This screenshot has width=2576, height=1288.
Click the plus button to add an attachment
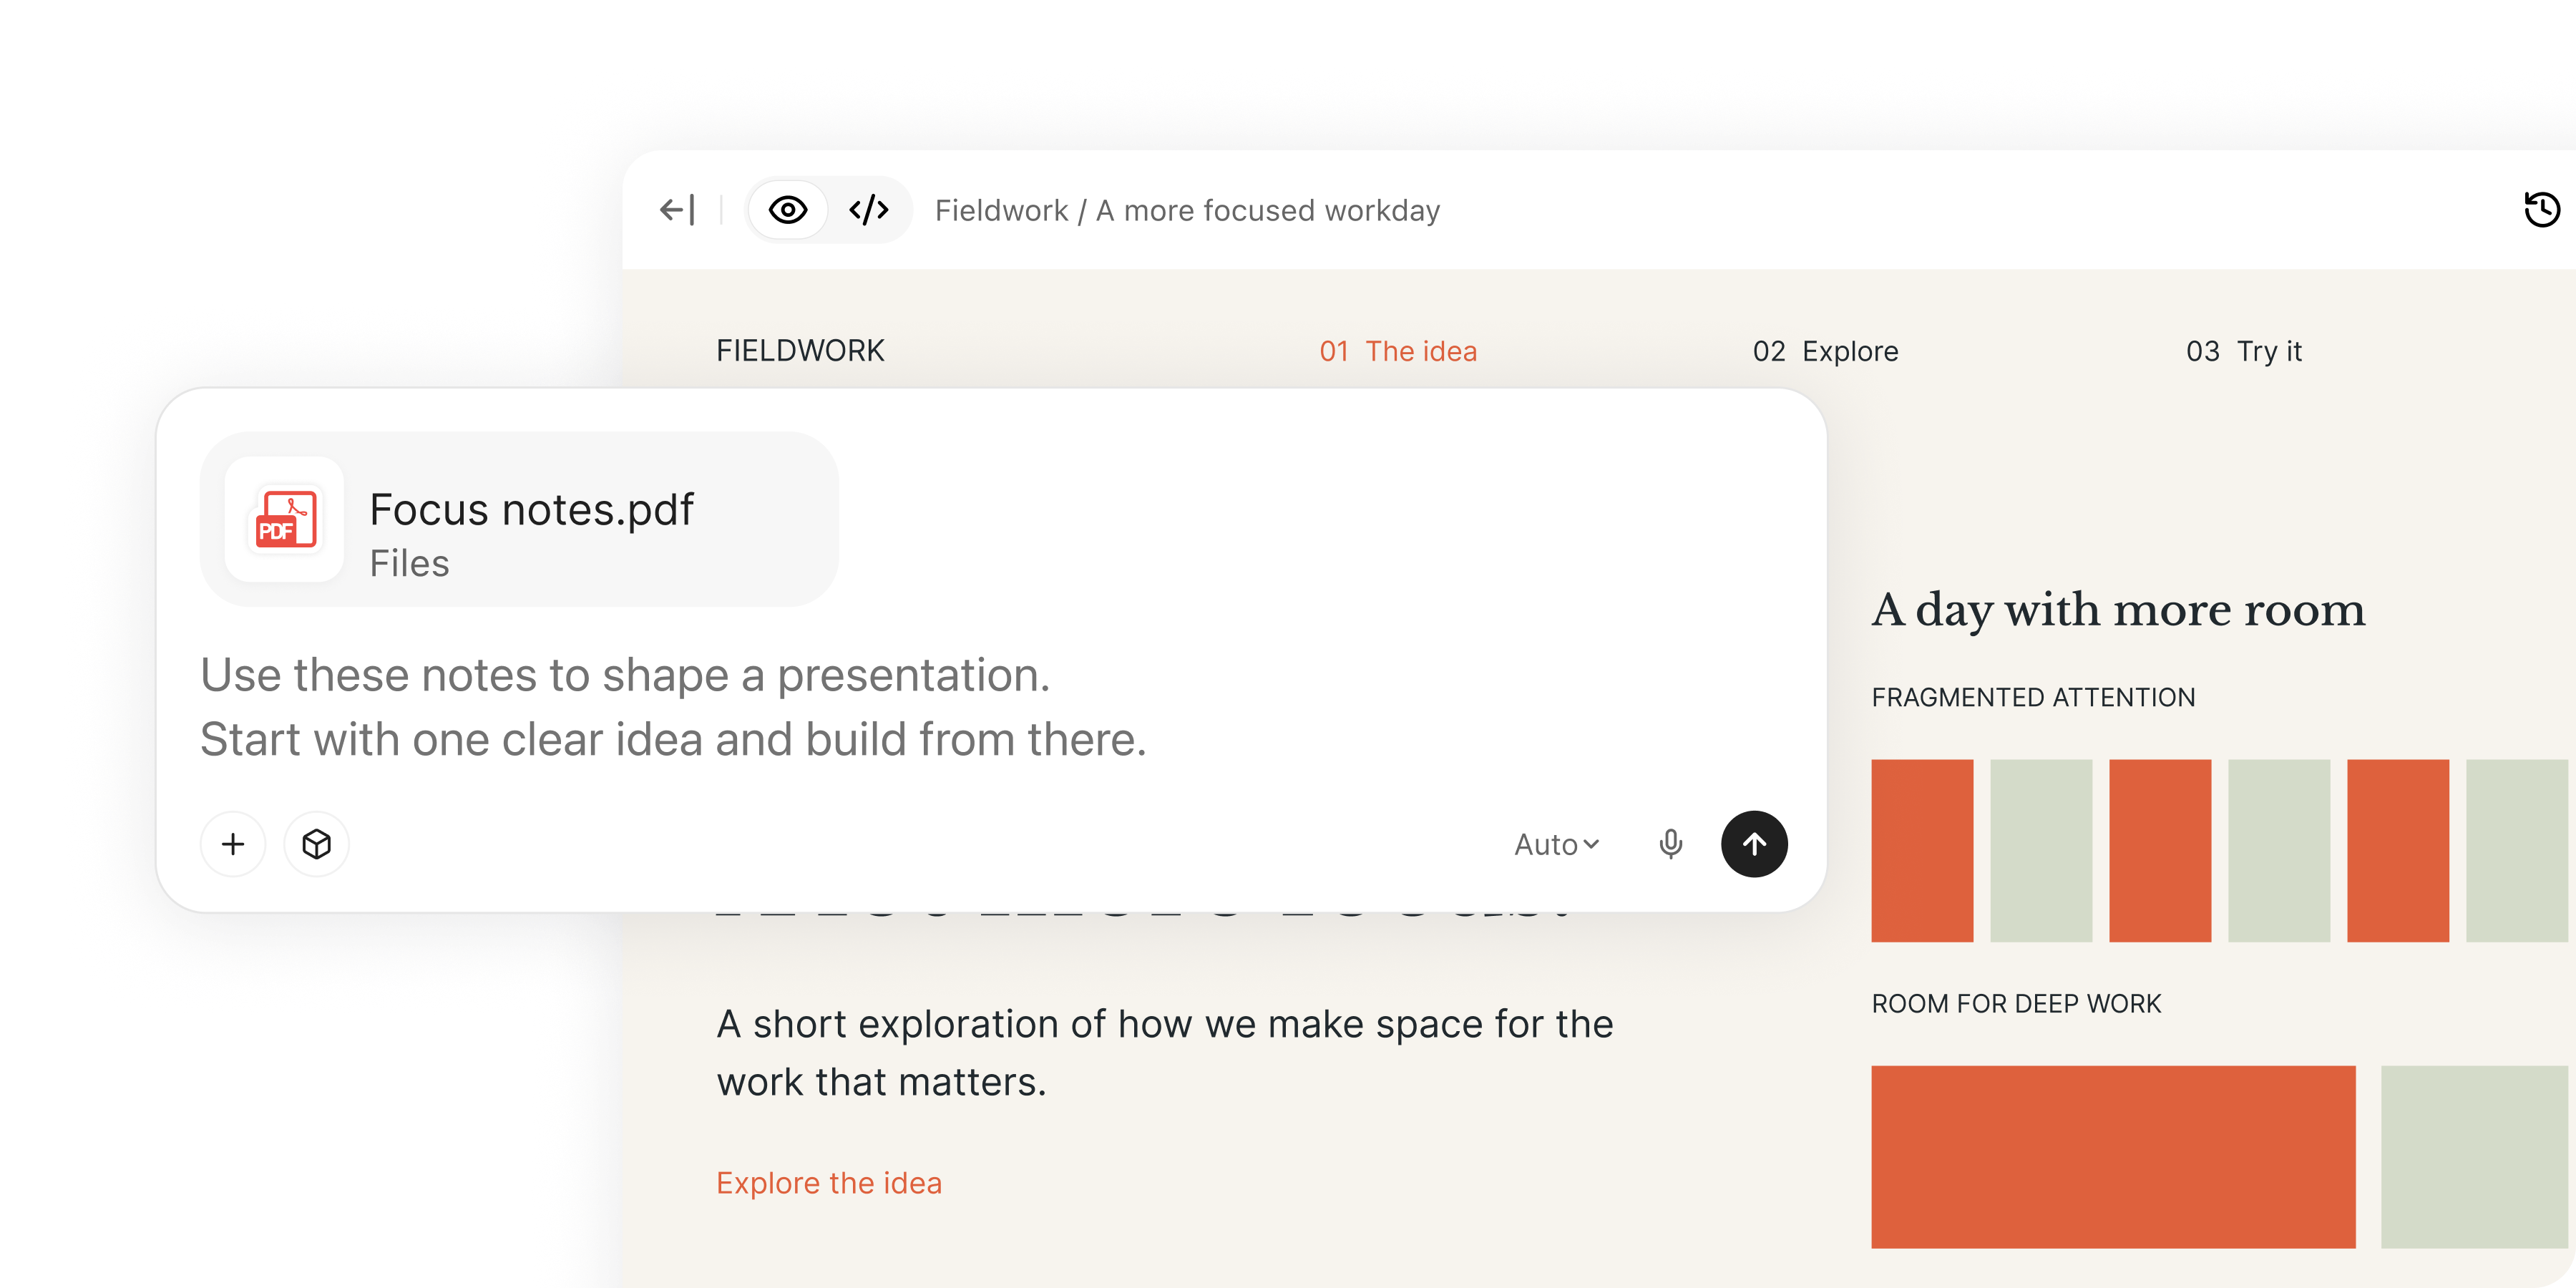[x=233, y=844]
